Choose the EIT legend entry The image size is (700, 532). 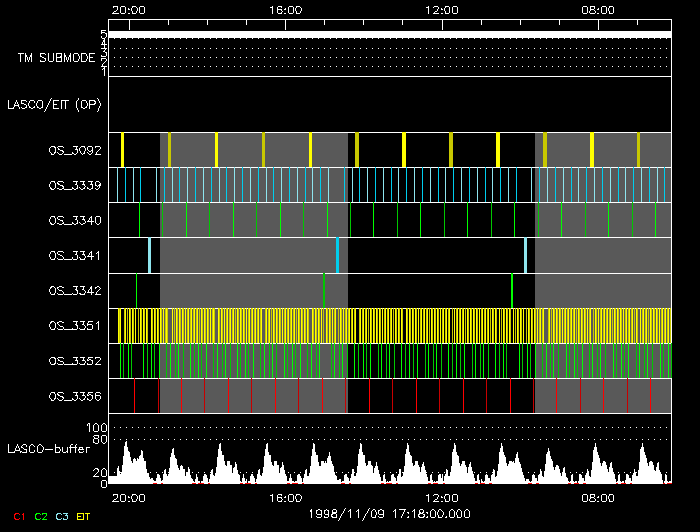point(84,516)
